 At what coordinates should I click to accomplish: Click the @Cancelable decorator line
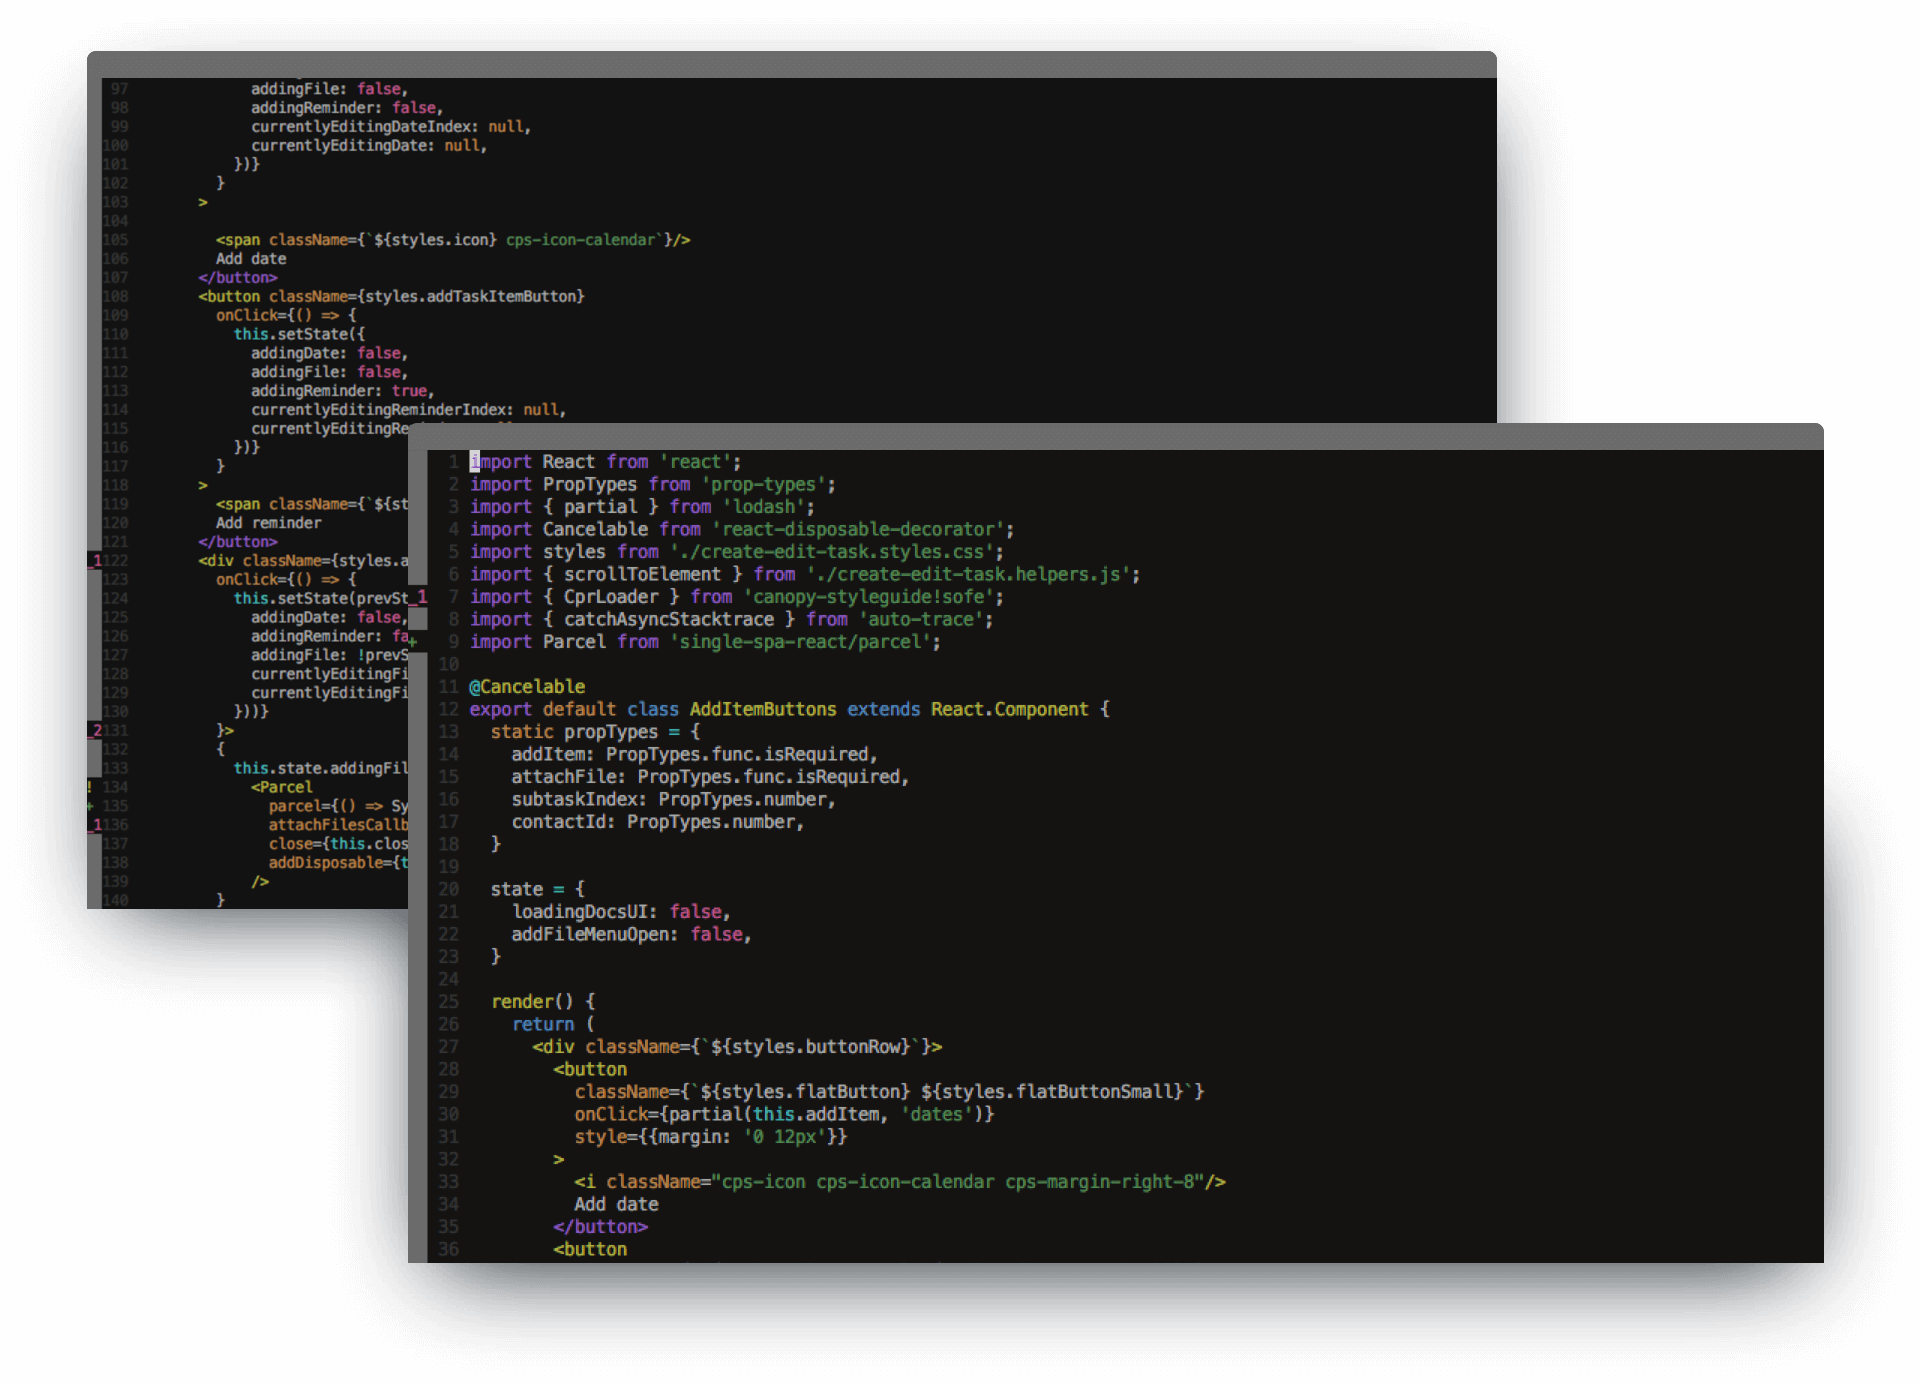pyautogui.click(x=527, y=687)
